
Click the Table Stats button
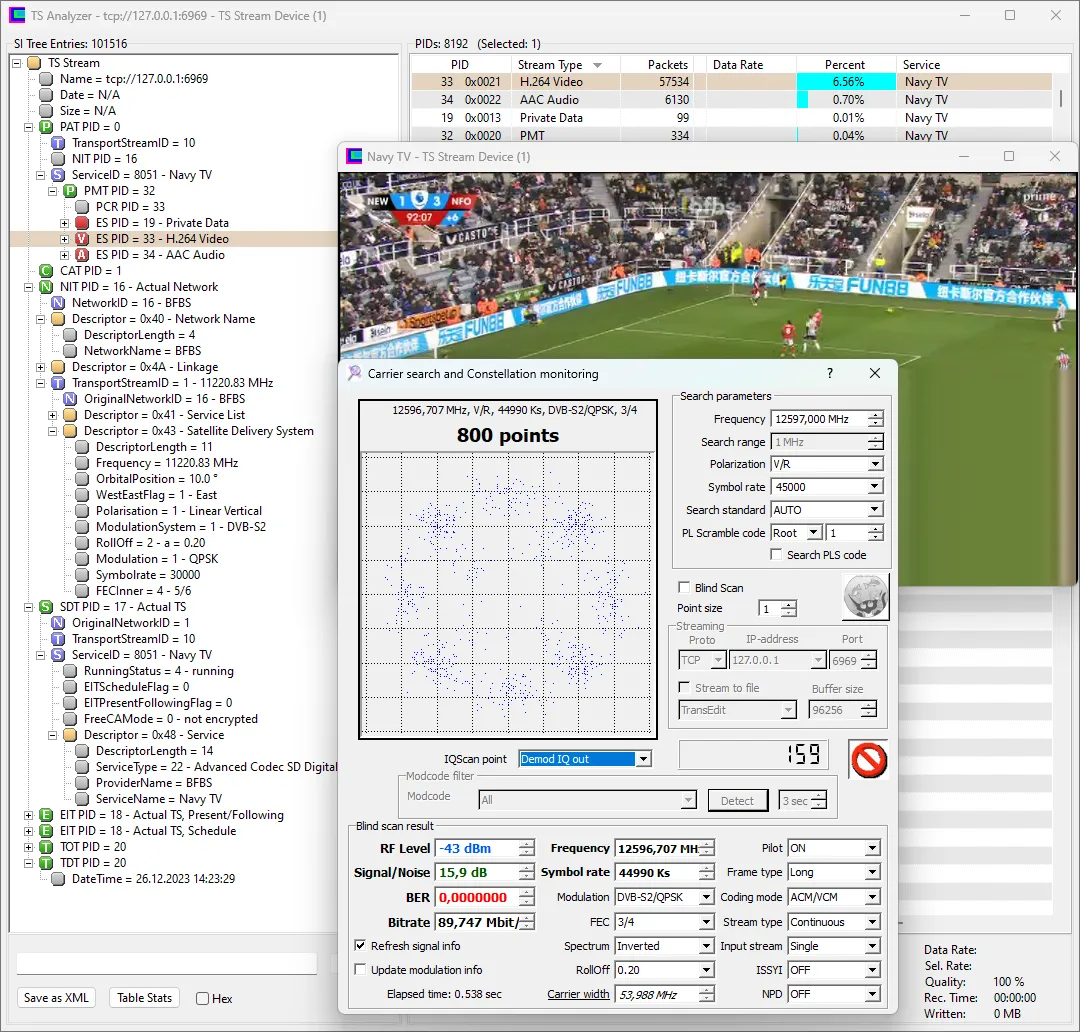coord(145,997)
